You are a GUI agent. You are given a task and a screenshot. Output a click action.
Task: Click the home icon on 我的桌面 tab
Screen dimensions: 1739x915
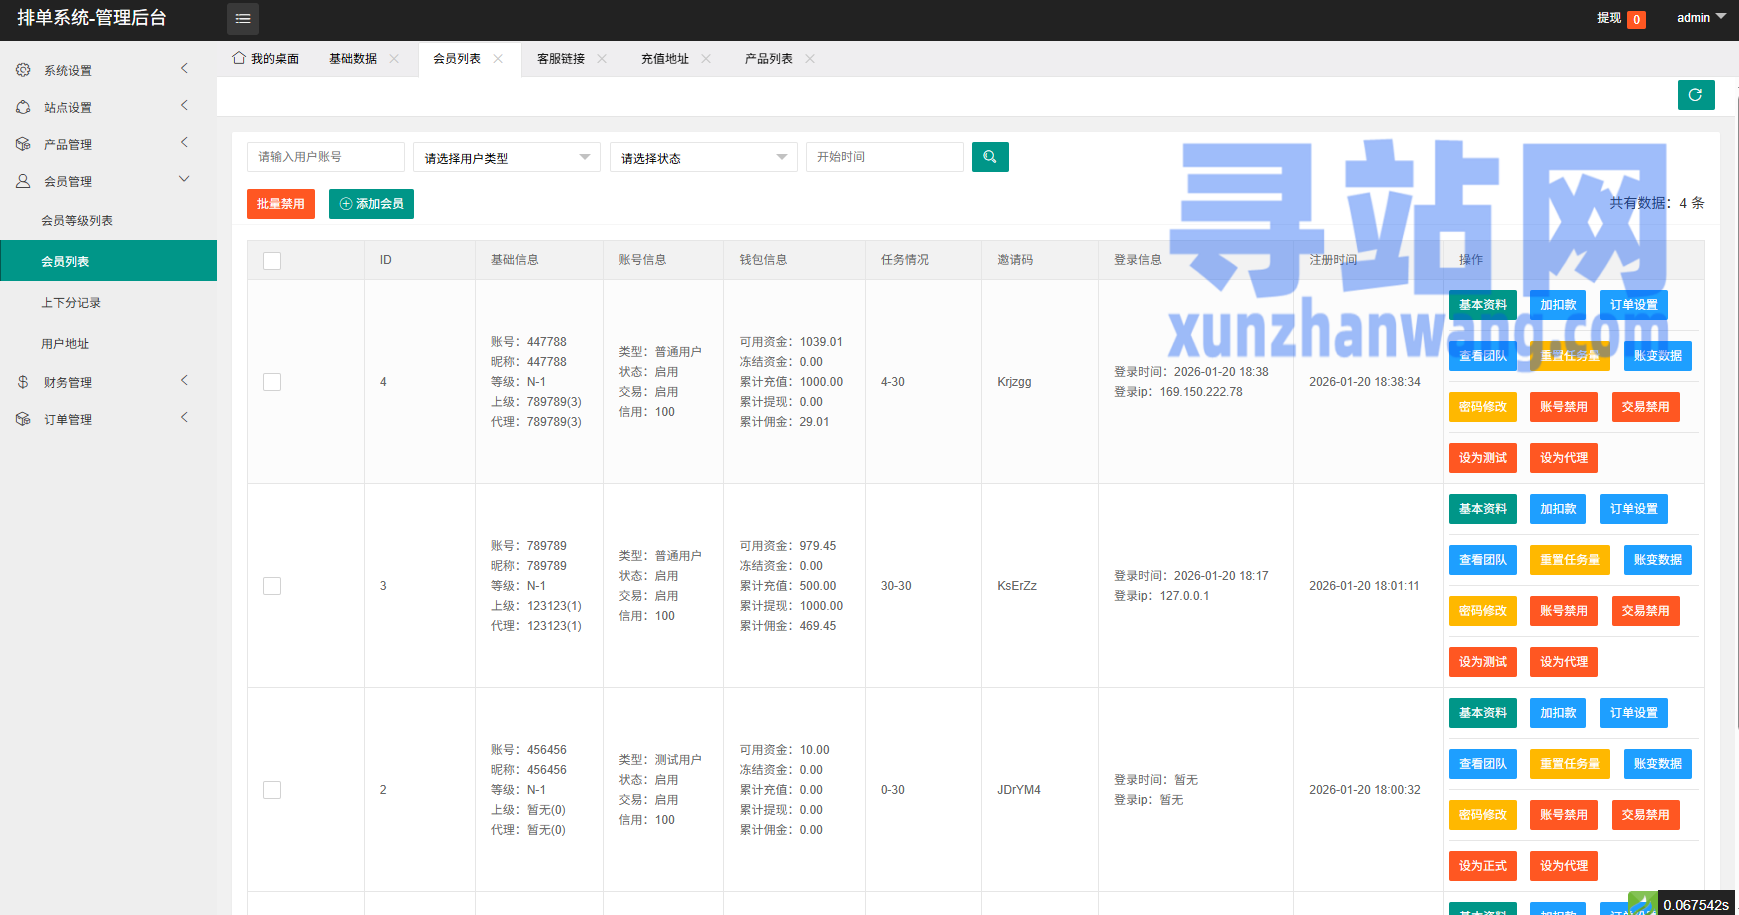(239, 58)
